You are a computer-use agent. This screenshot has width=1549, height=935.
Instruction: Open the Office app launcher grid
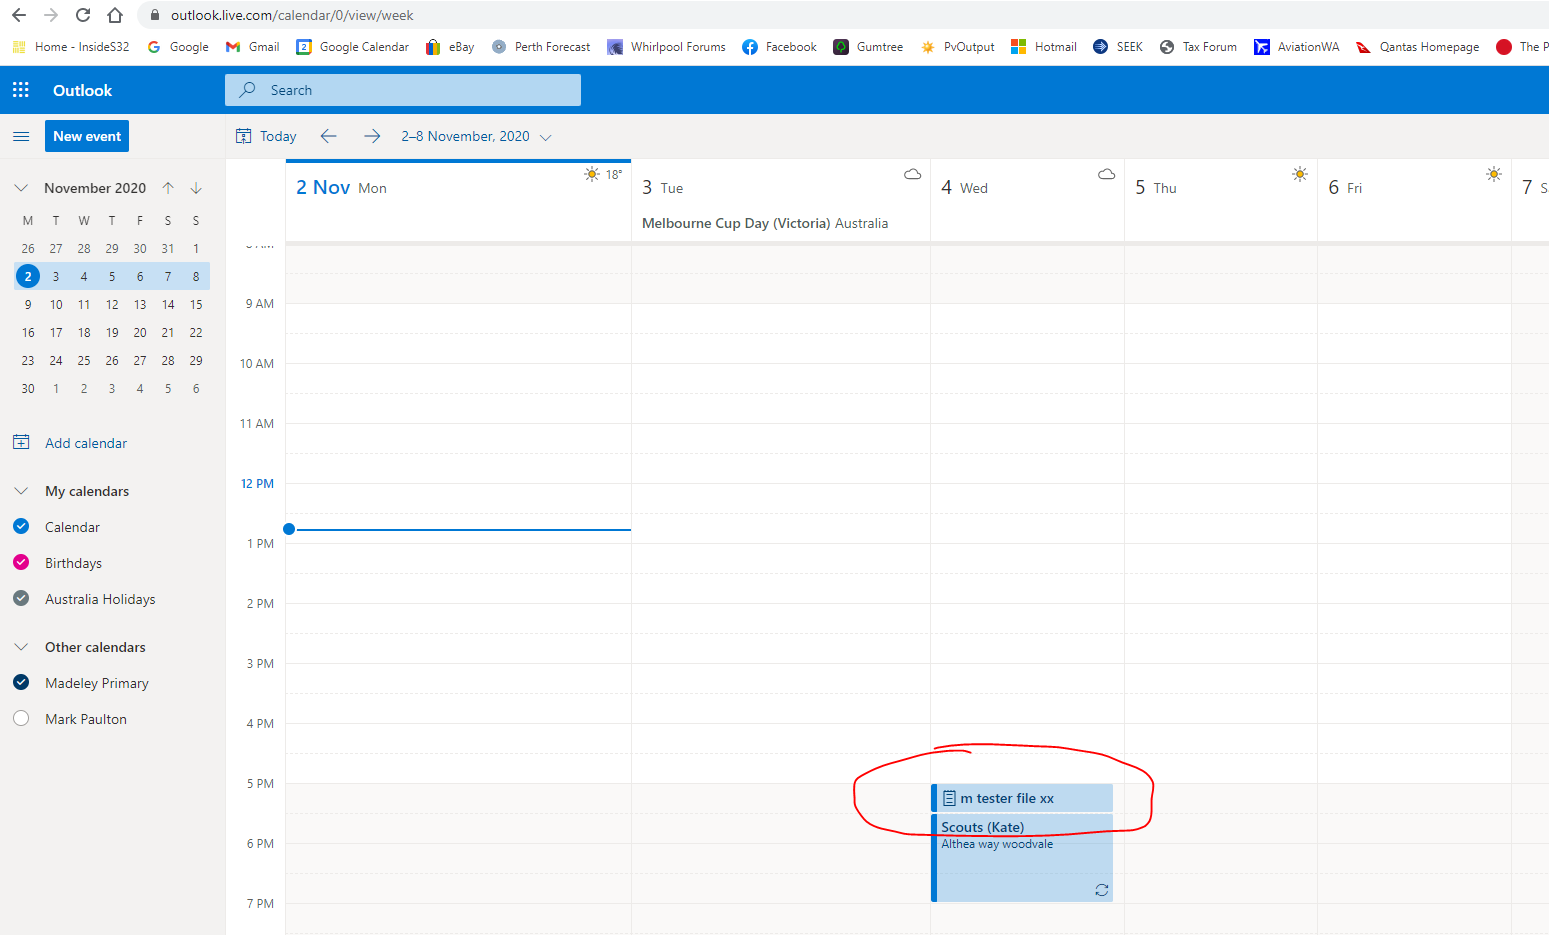pos(20,90)
